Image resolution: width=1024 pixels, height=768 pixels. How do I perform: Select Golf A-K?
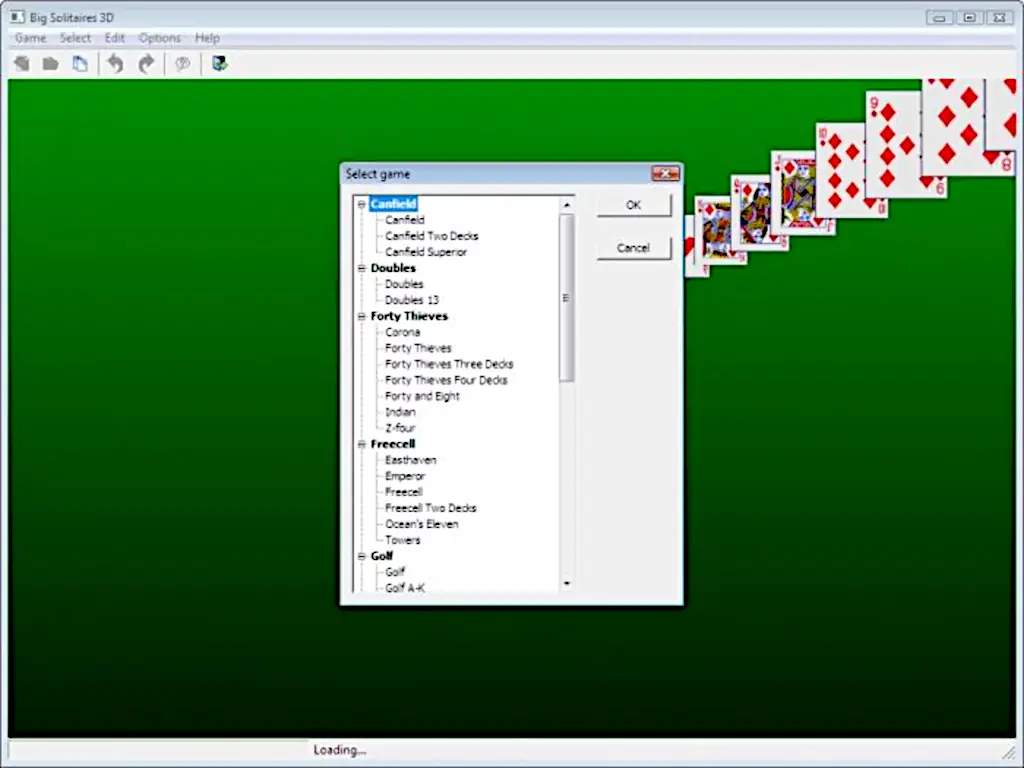pyautogui.click(x=405, y=588)
